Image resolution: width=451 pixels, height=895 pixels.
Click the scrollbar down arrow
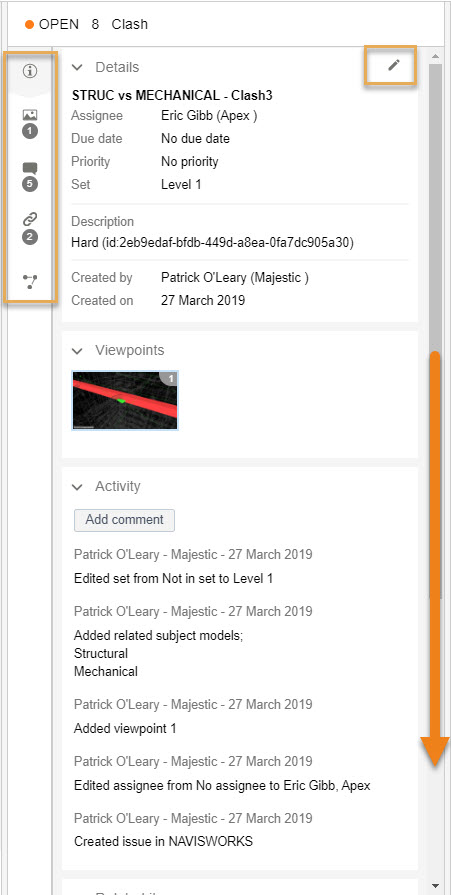point(436,885)
